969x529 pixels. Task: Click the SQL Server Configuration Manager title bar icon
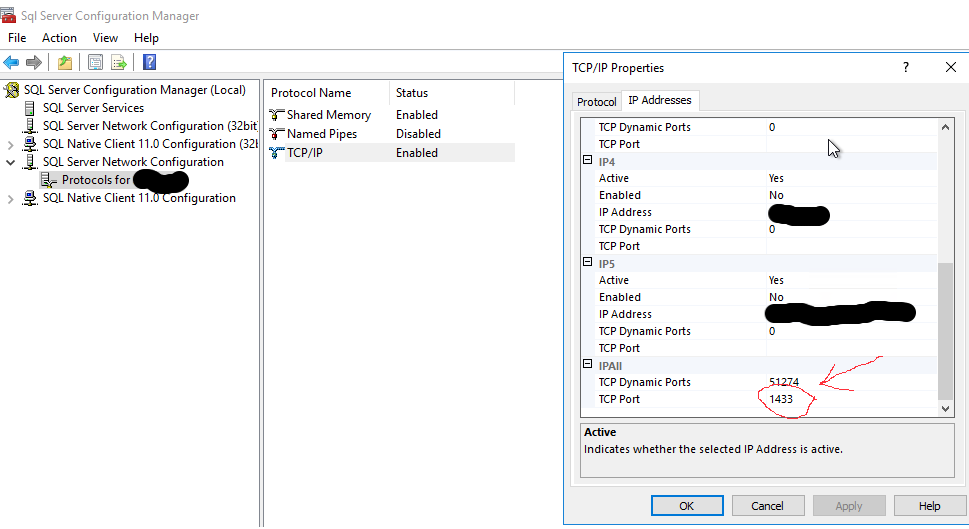pyautogui.click(x=8, y=15)
